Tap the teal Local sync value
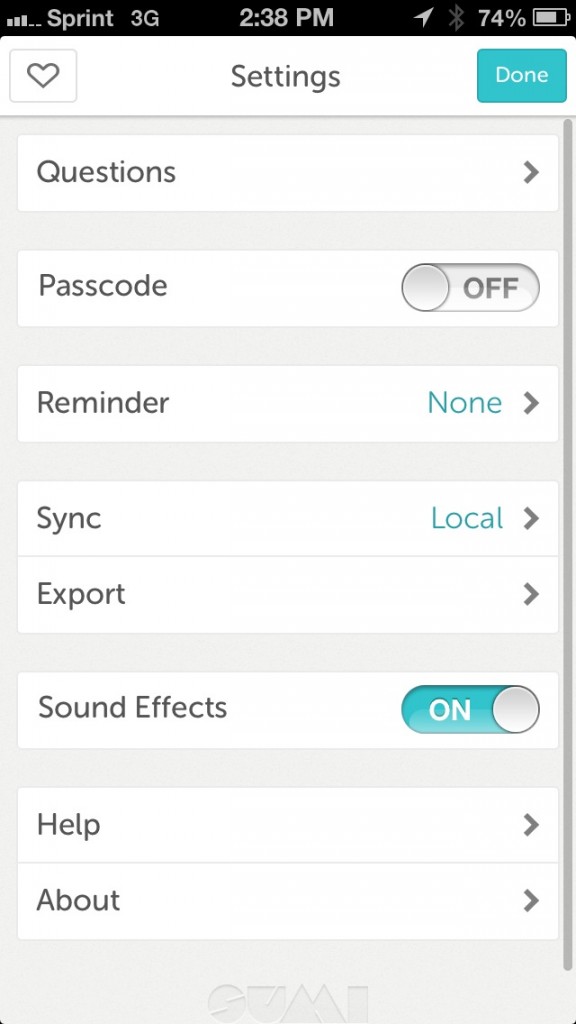The width and height of the screenshot is (576, 1024). click(467, 519)
